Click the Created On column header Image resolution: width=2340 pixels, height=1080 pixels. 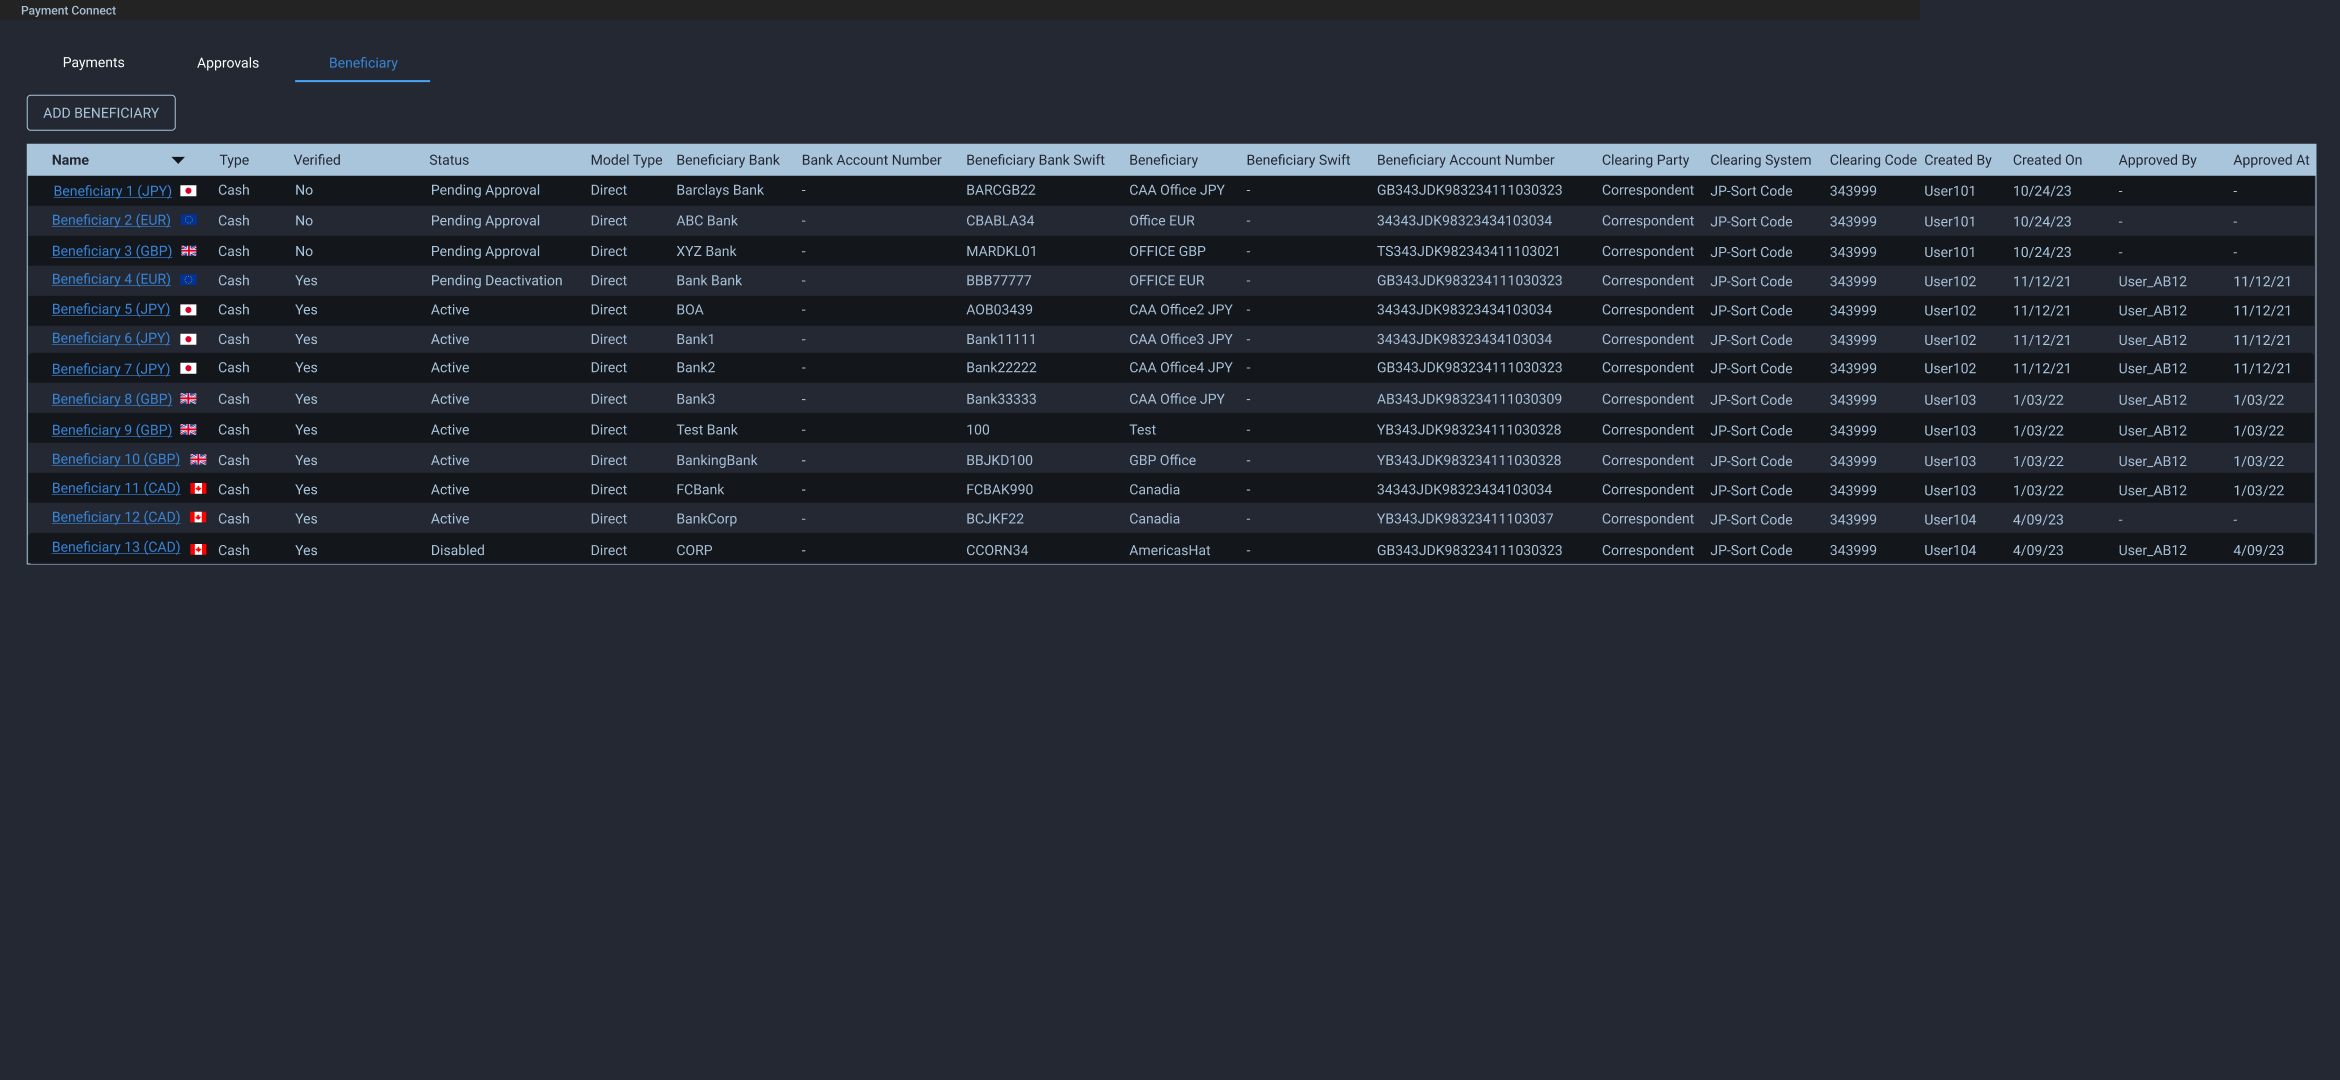(2047, 160)
